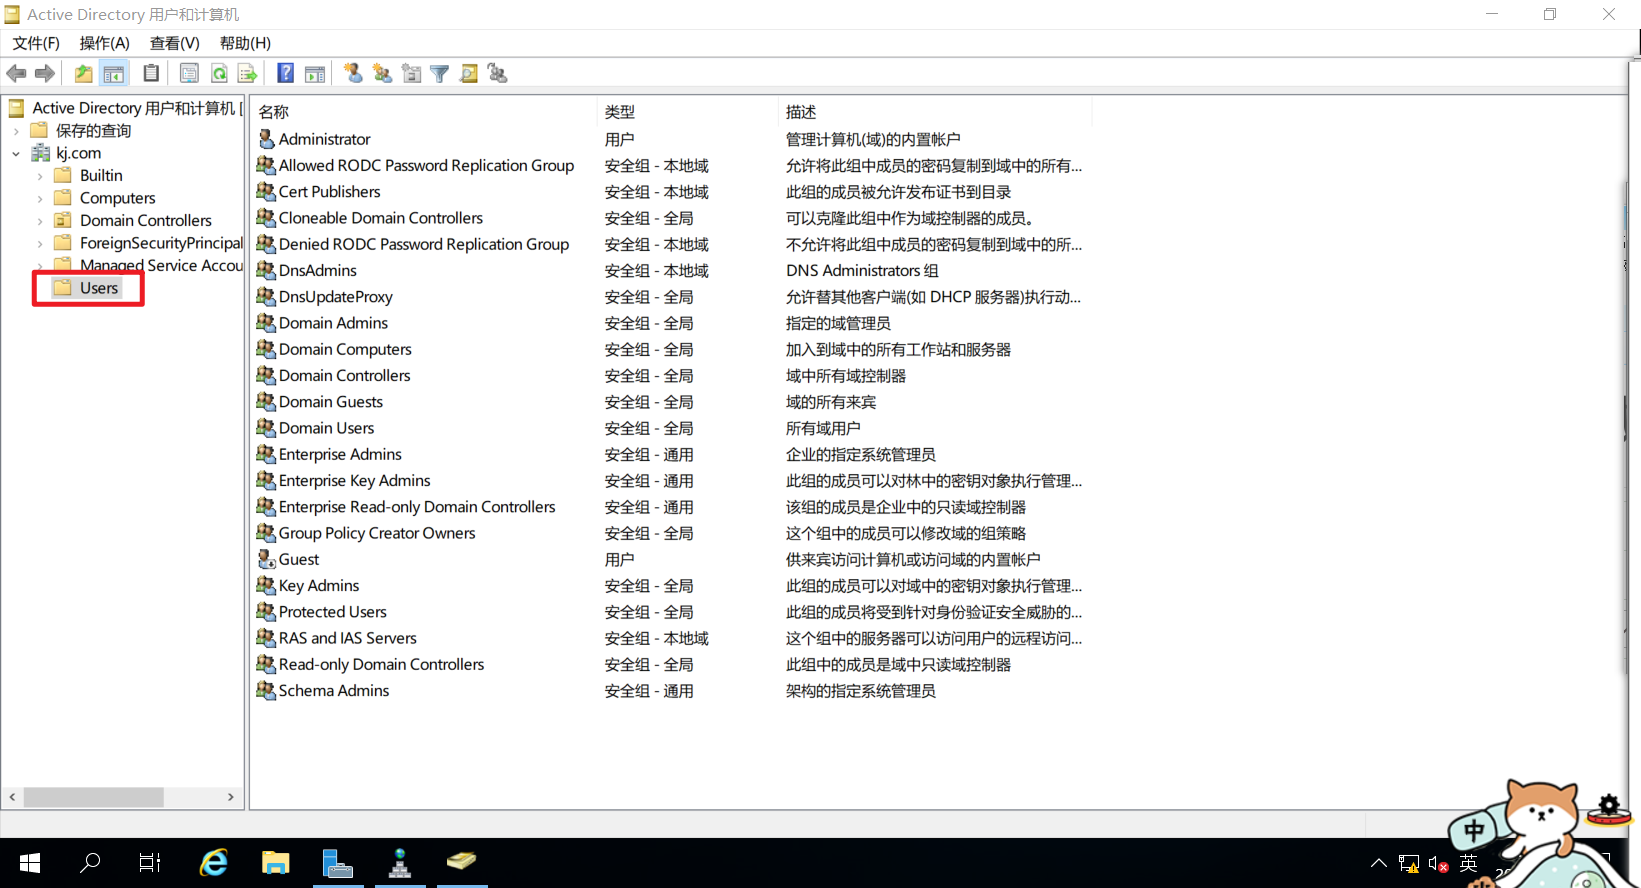
Task: Open the Properties toolbar icon
Action: tap(189, 73)
